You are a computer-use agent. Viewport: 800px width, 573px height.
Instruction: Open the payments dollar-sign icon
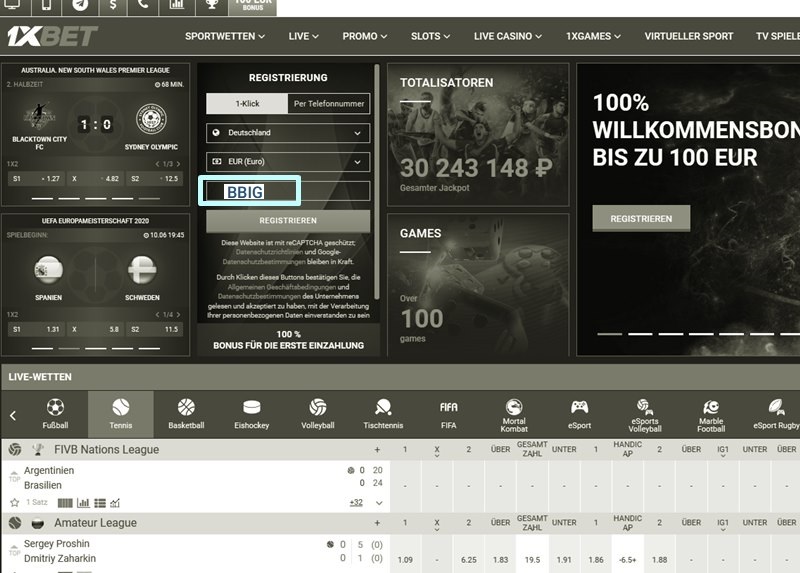click(x=113, y=5)
